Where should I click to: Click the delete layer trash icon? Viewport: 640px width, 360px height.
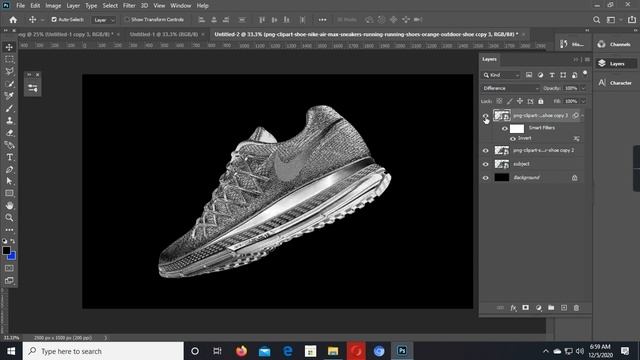pyautogui.click(x=576, y=308)
